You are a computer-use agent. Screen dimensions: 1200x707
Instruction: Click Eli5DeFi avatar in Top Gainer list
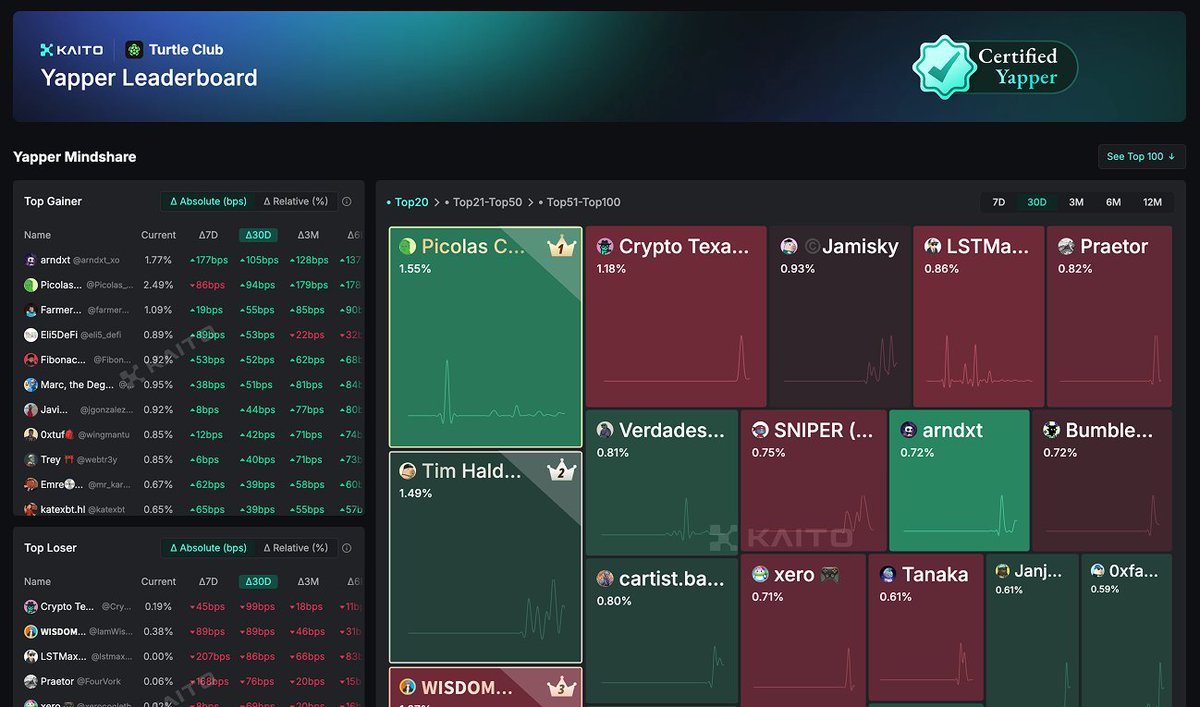pos(31,335)
